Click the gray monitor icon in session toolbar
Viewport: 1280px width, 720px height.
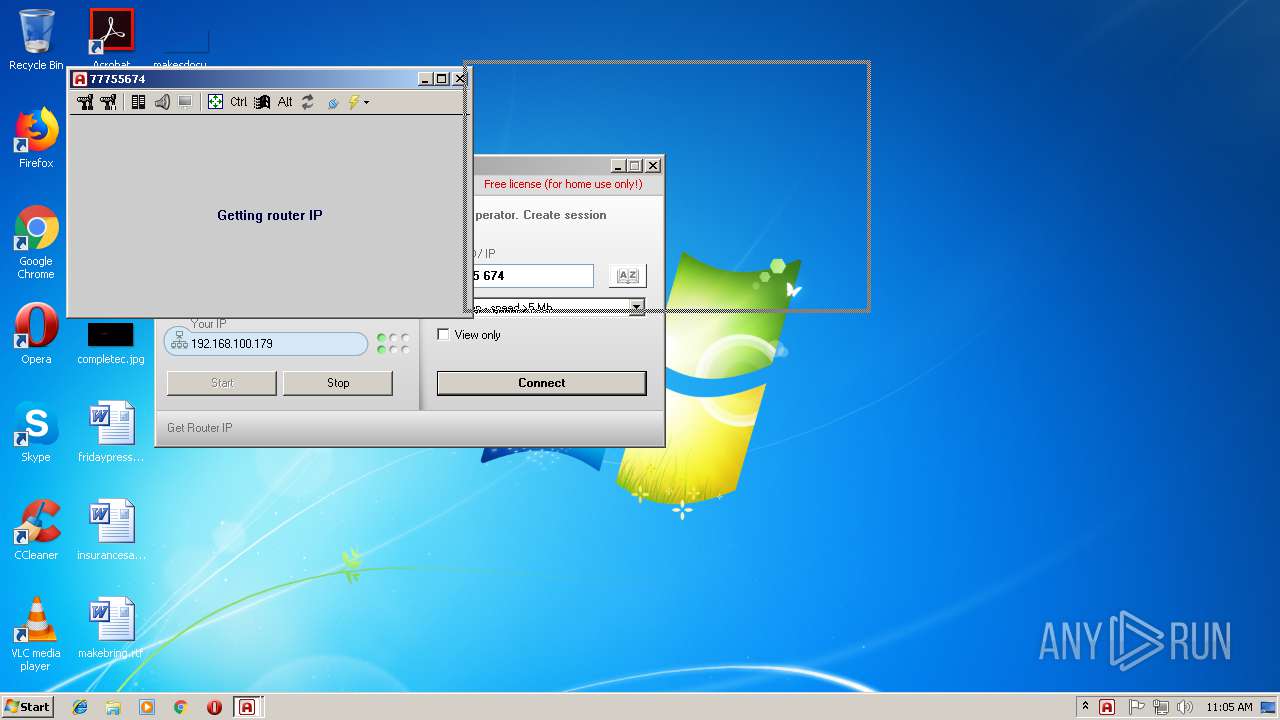(x=185, y=102)
